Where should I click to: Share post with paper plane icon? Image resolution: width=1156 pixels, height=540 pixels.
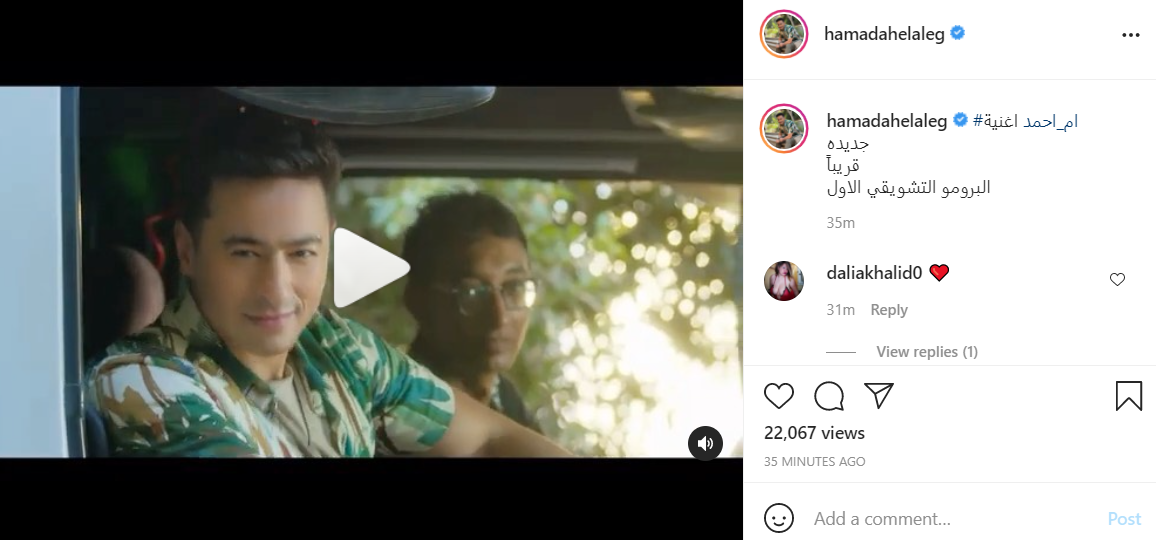click(x=878, y=396)
